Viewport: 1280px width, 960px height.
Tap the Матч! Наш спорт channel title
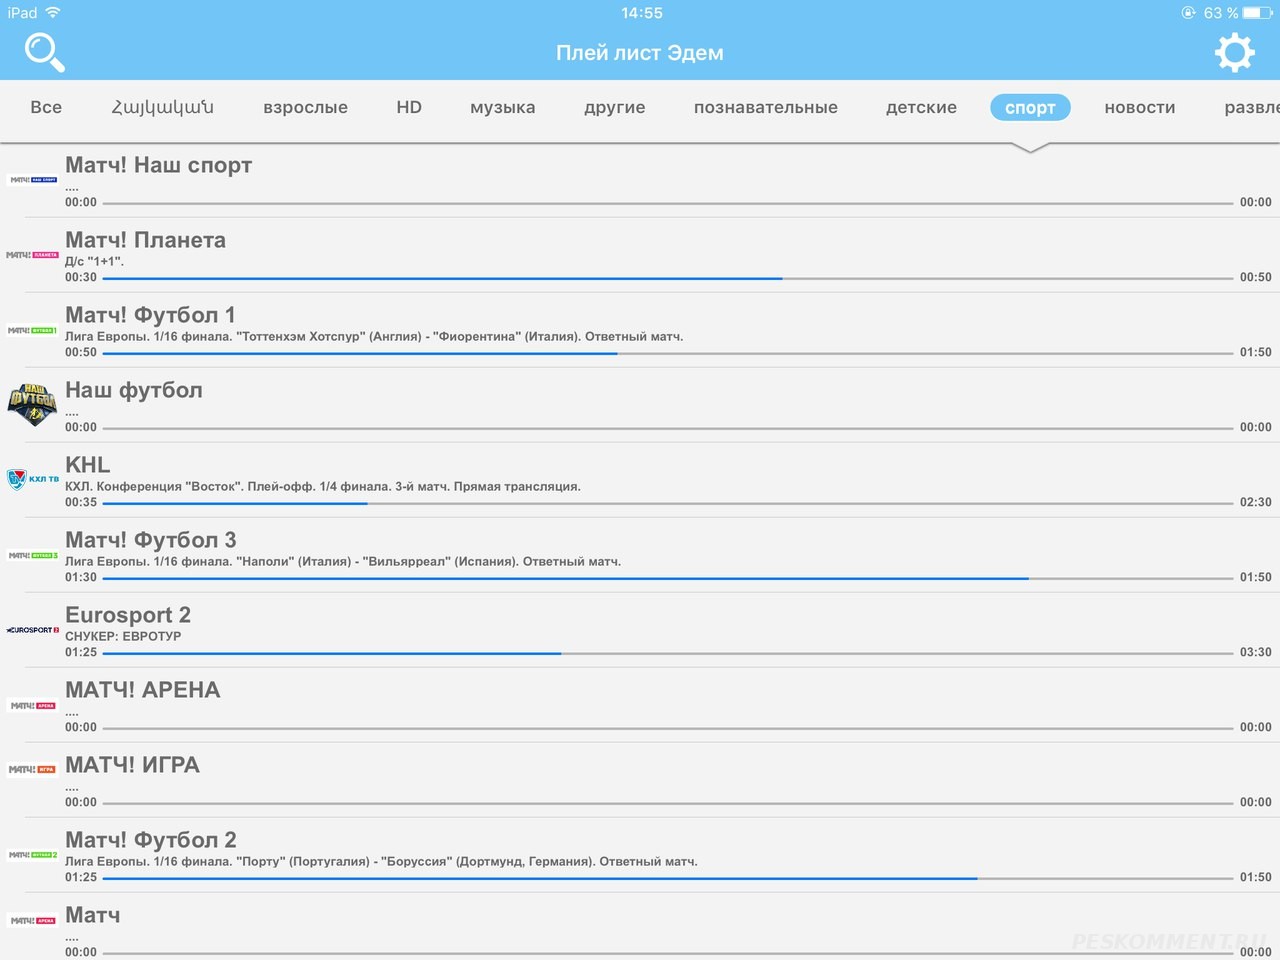(x=158, y=165)
